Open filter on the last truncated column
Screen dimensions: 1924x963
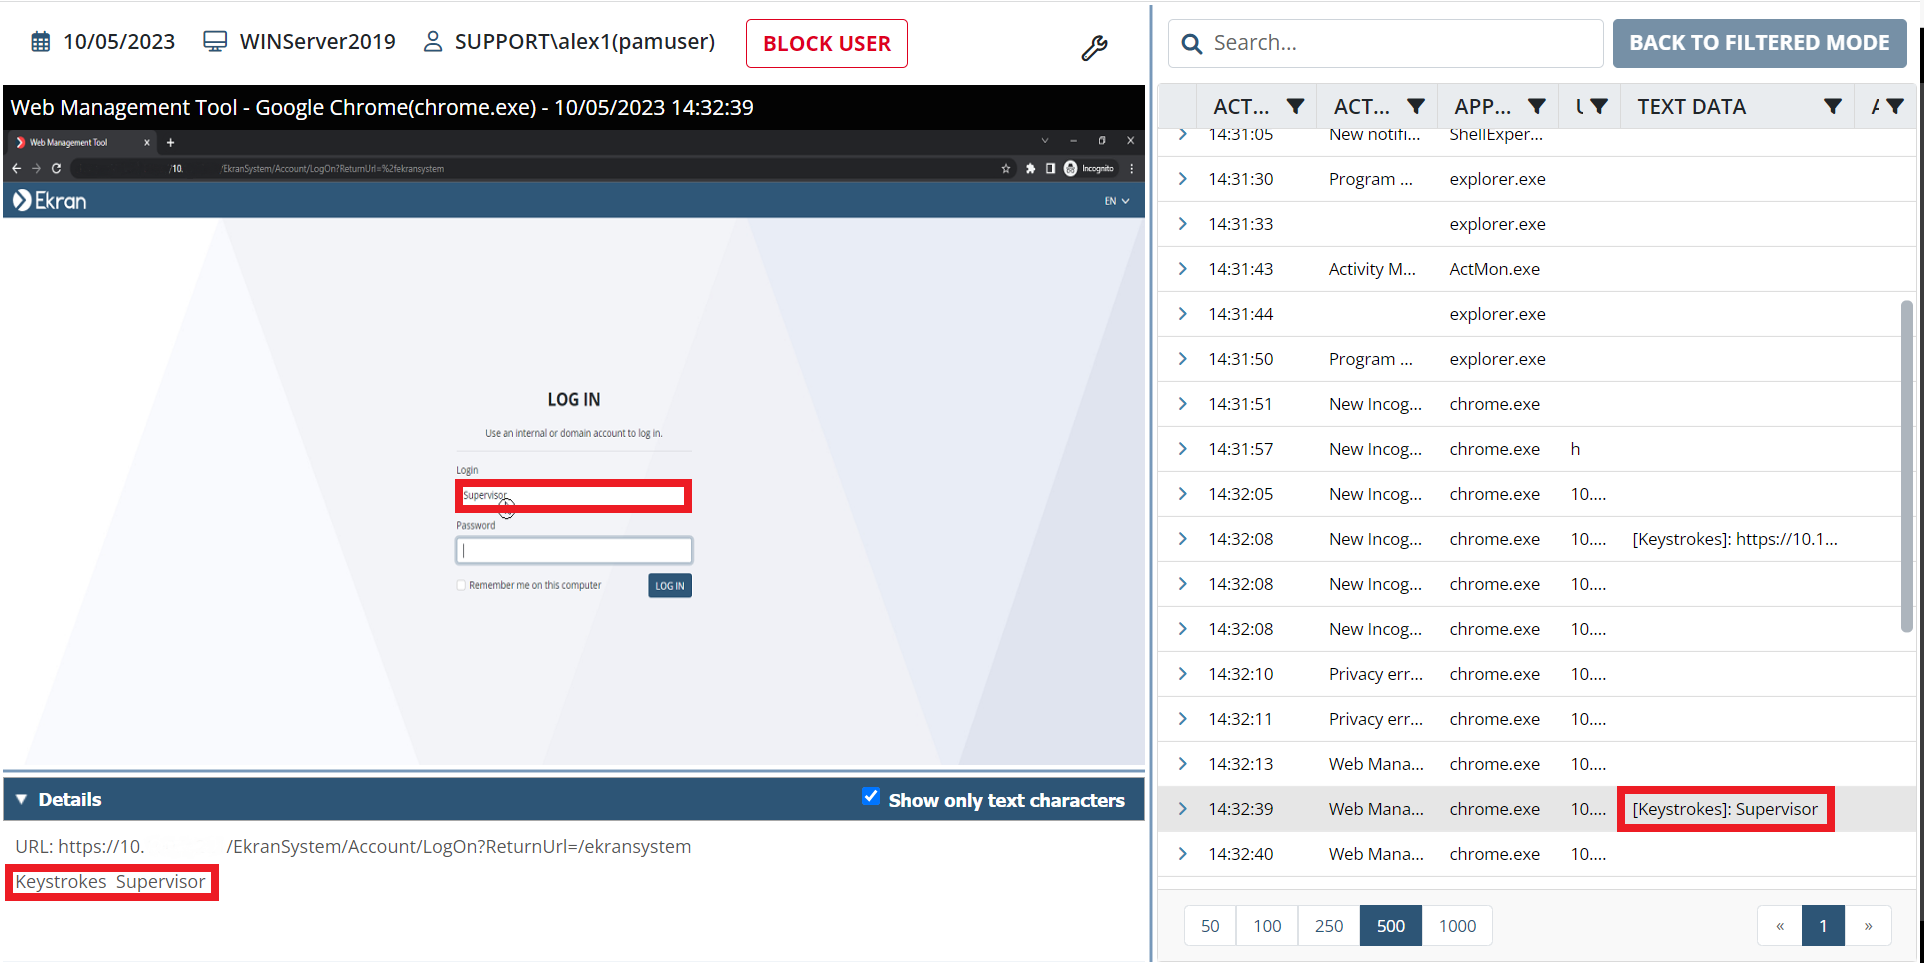pyautogui.click(x=1895, y=106)
